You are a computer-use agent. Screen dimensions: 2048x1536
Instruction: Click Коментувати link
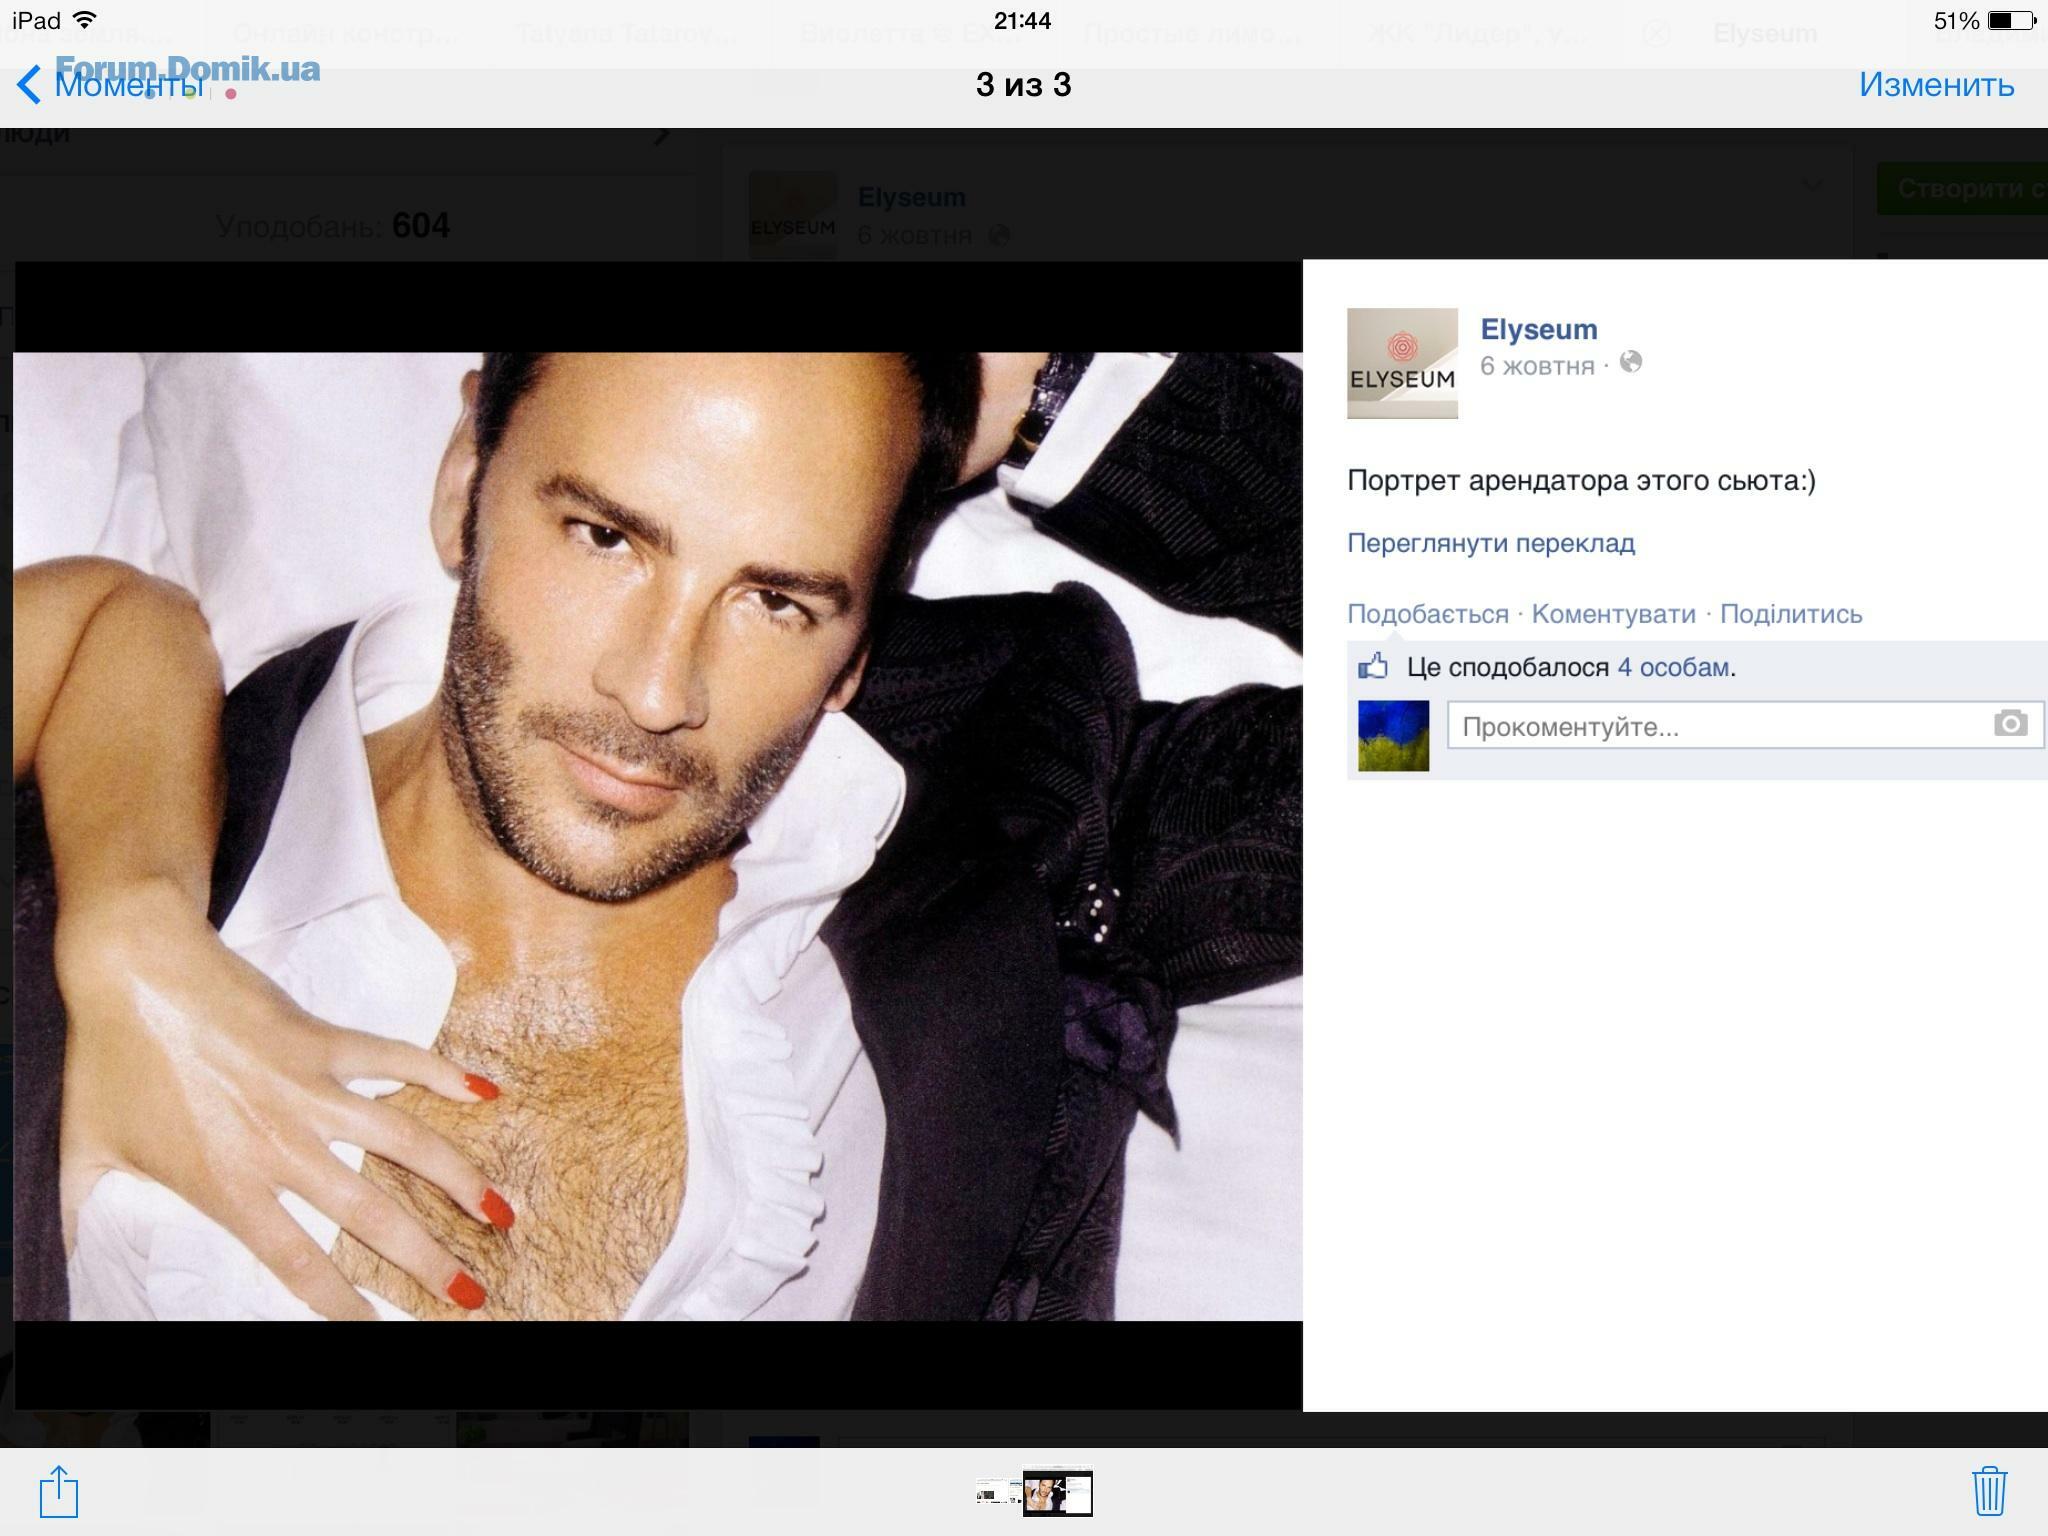pos(1613,614)
